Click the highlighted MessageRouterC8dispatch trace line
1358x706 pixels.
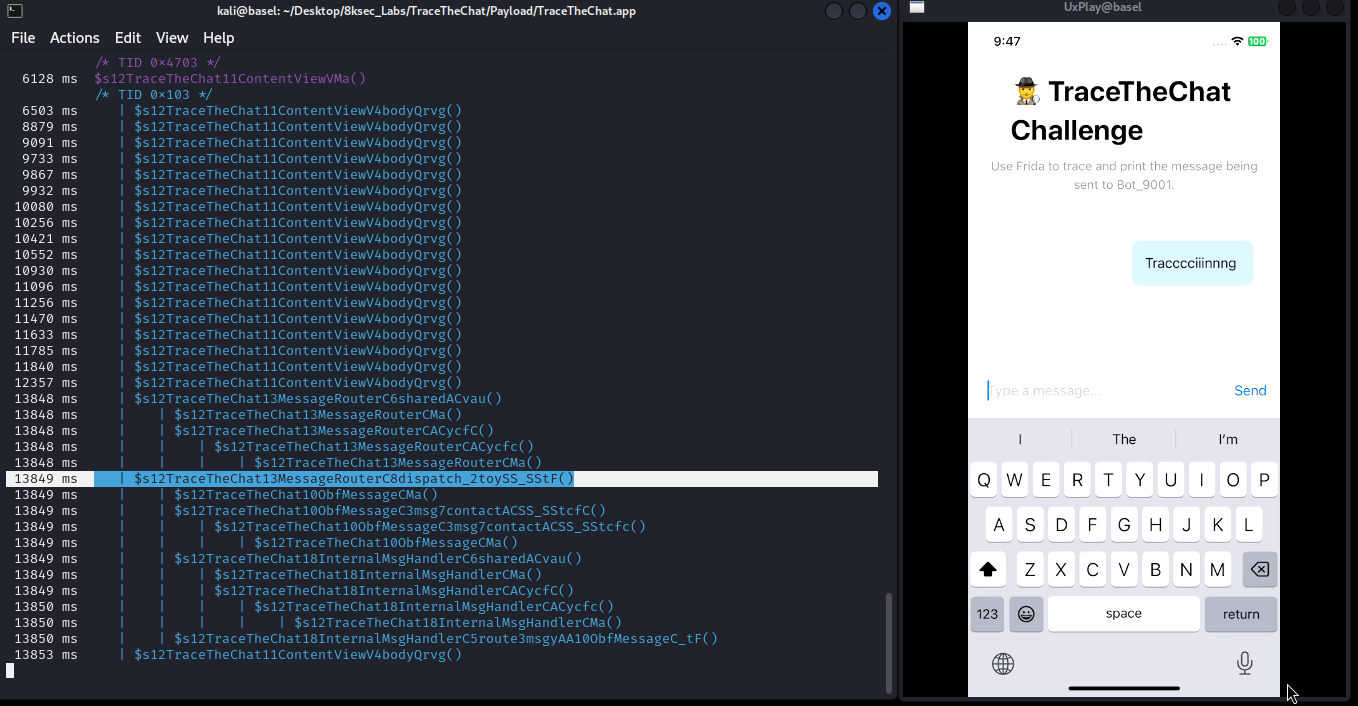tap(442, 479)
